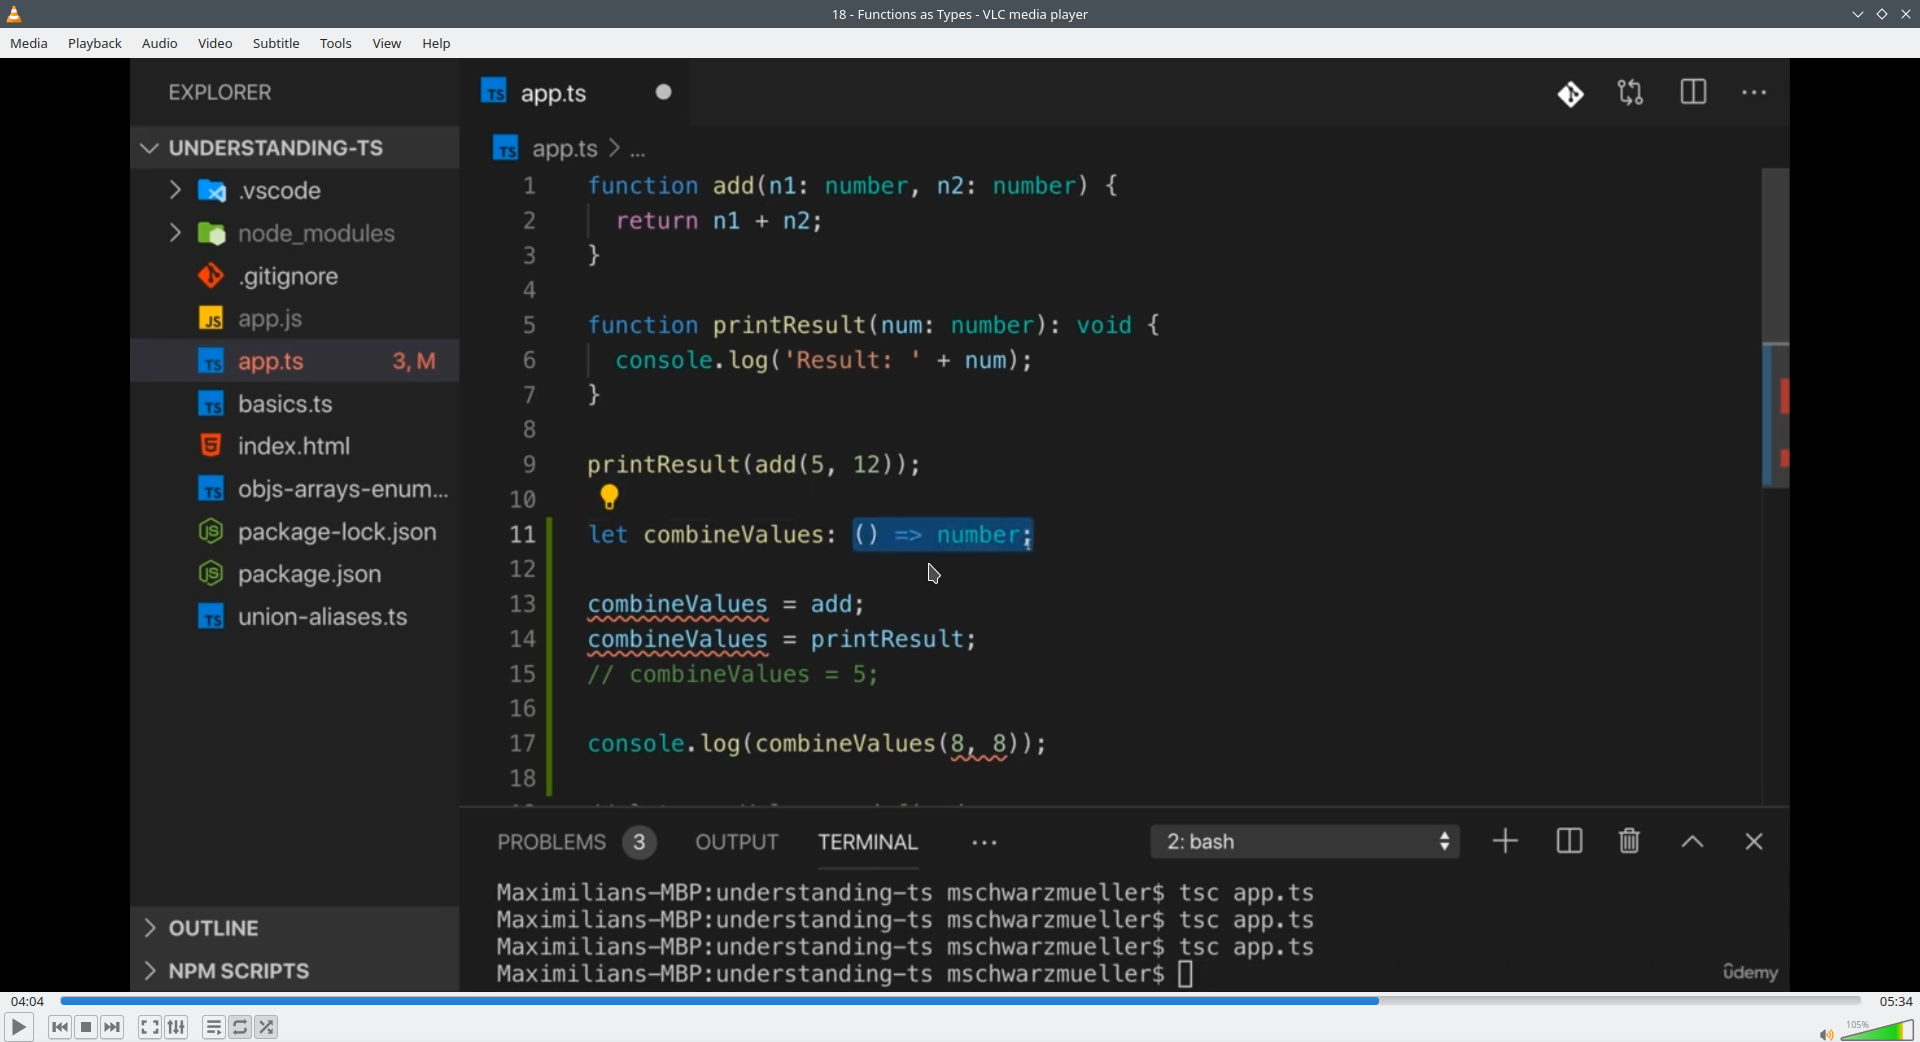The width and height of the screenshot is (1920, 1042).
Task: Kill terminal with trash icon
Action: point(1630,842)
